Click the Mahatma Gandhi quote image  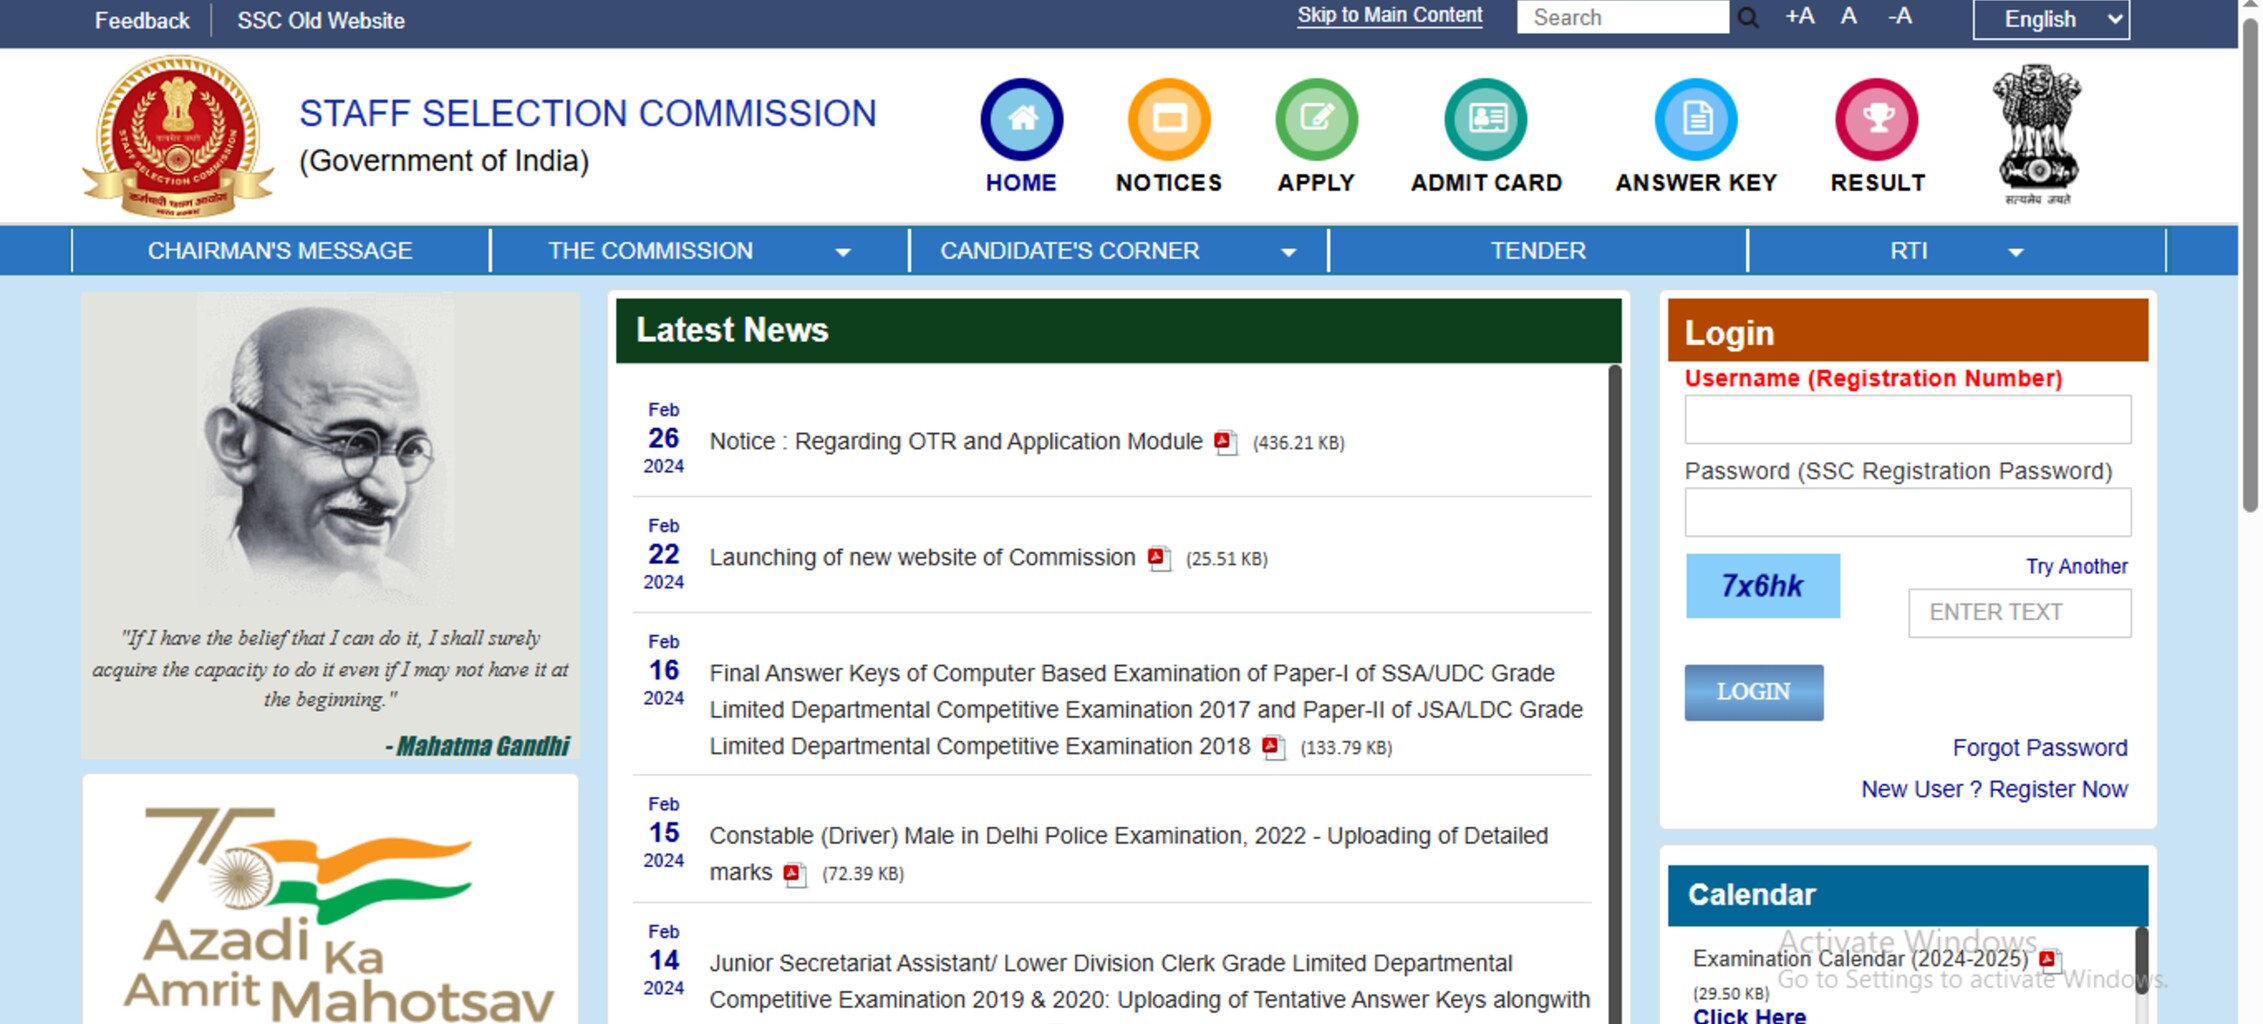(330, 525)
